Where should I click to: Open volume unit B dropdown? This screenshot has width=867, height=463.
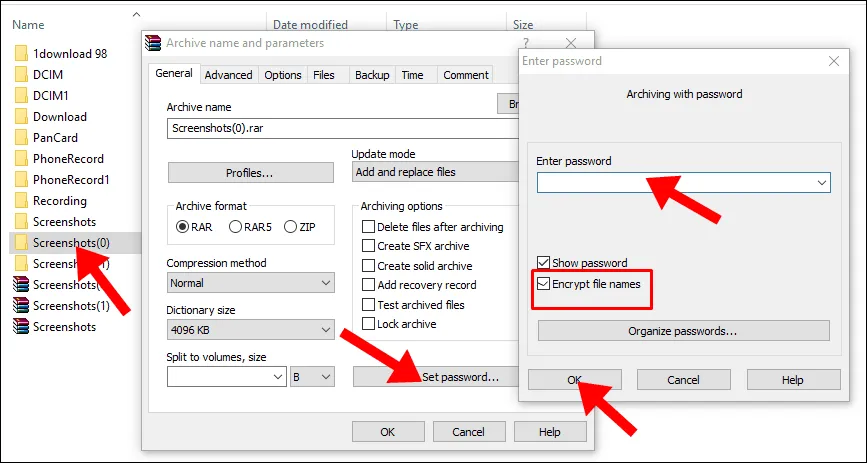(x=312, y=378)
